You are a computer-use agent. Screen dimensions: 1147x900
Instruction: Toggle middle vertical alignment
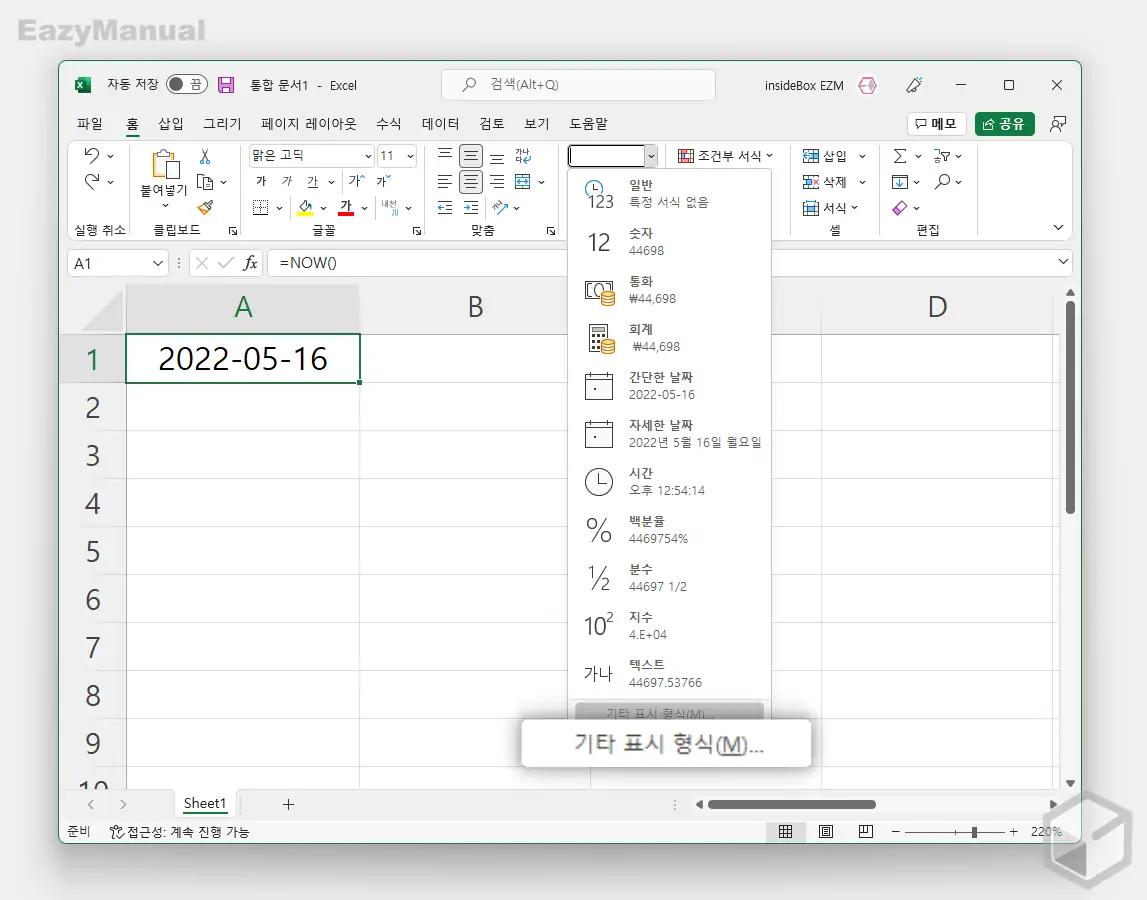[470, 156]
